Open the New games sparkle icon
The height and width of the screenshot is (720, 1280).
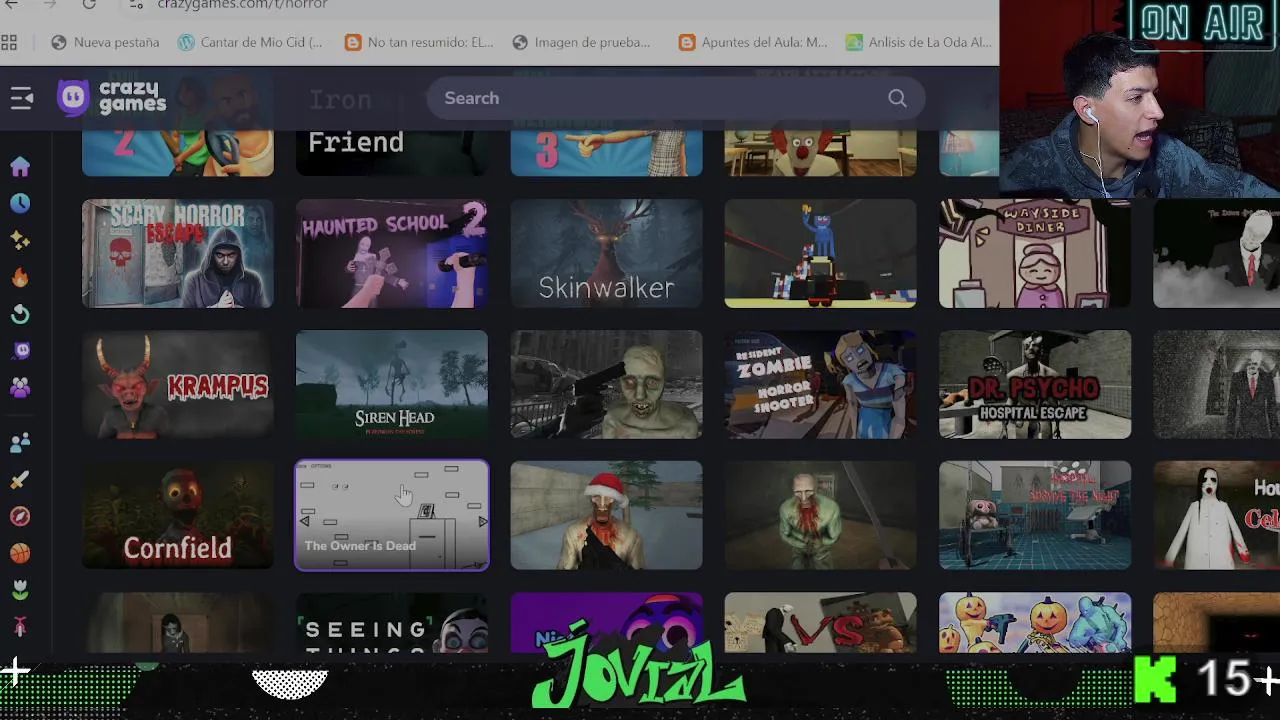(20, 240)
